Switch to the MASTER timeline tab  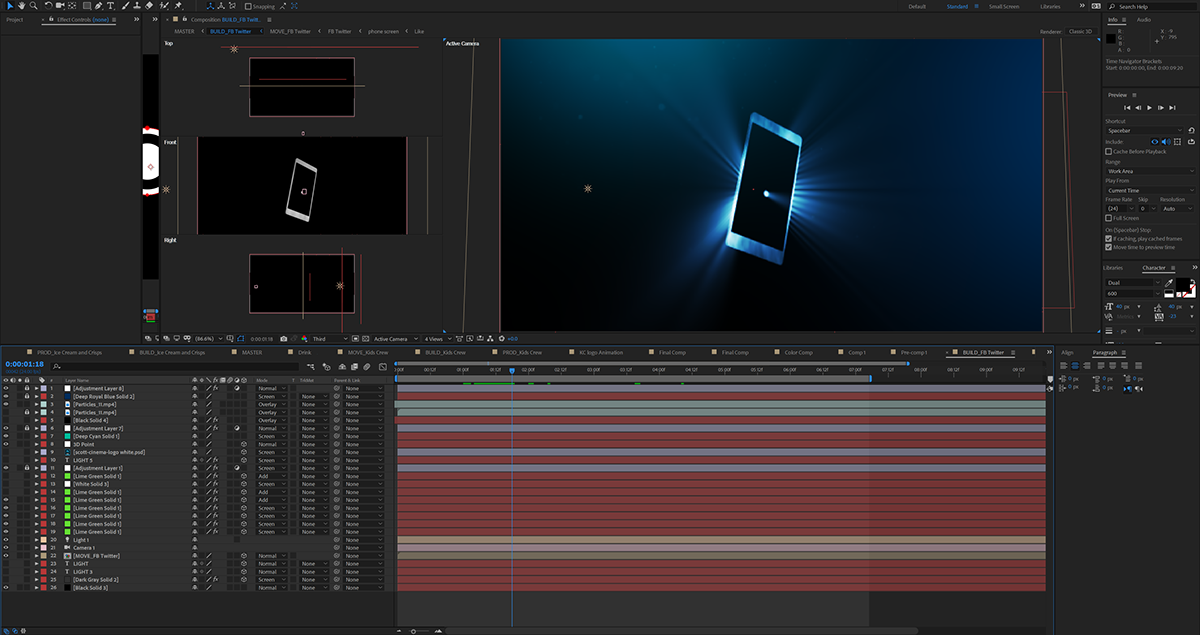252,352
